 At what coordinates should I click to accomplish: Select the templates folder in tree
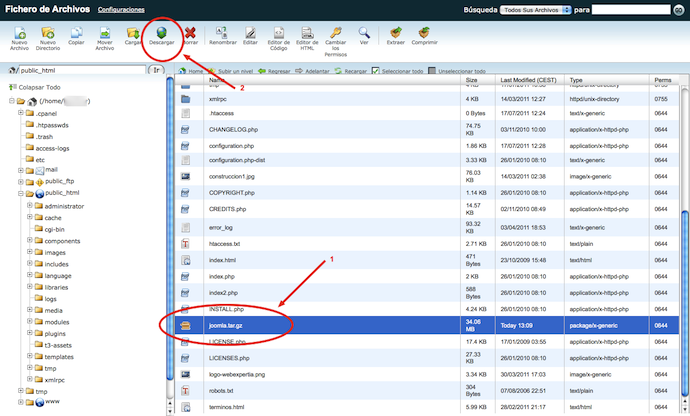pyautogui.click(x=59, y=357)
